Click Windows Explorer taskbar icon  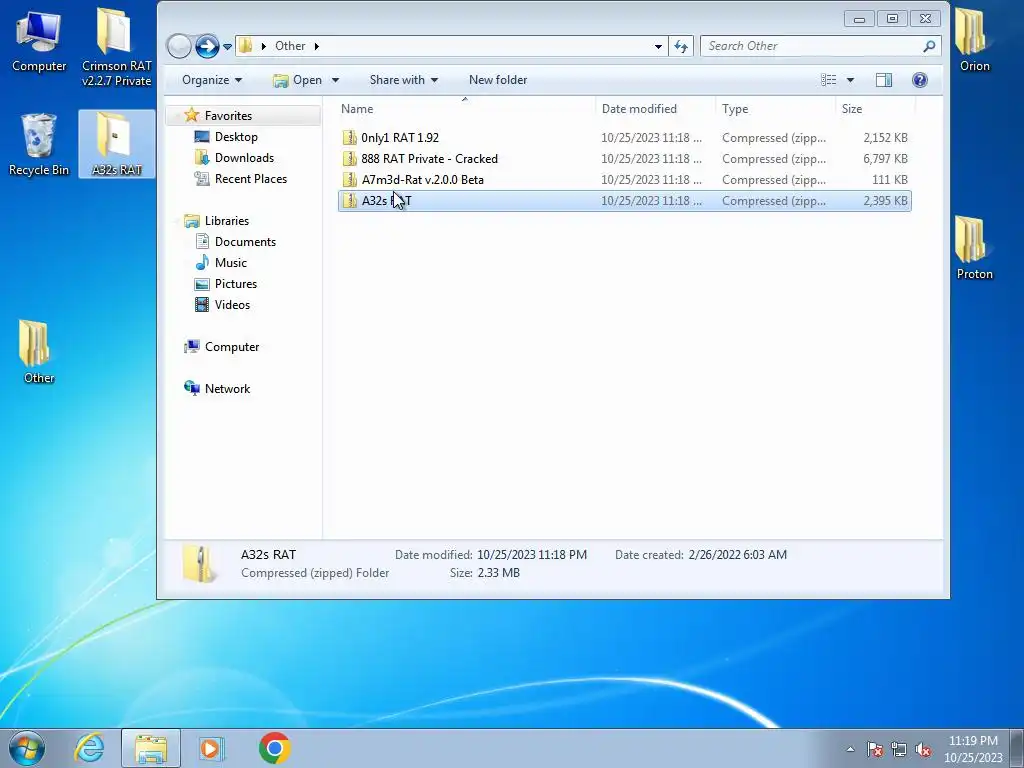click(x=151, y=748)
